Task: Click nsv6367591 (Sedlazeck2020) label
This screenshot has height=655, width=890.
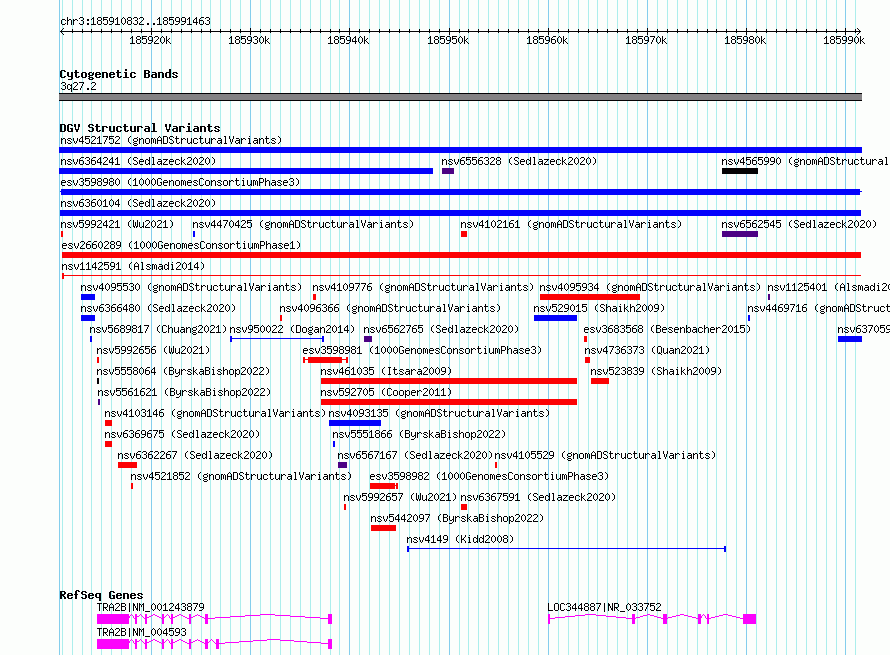Action: click(538, 497)
